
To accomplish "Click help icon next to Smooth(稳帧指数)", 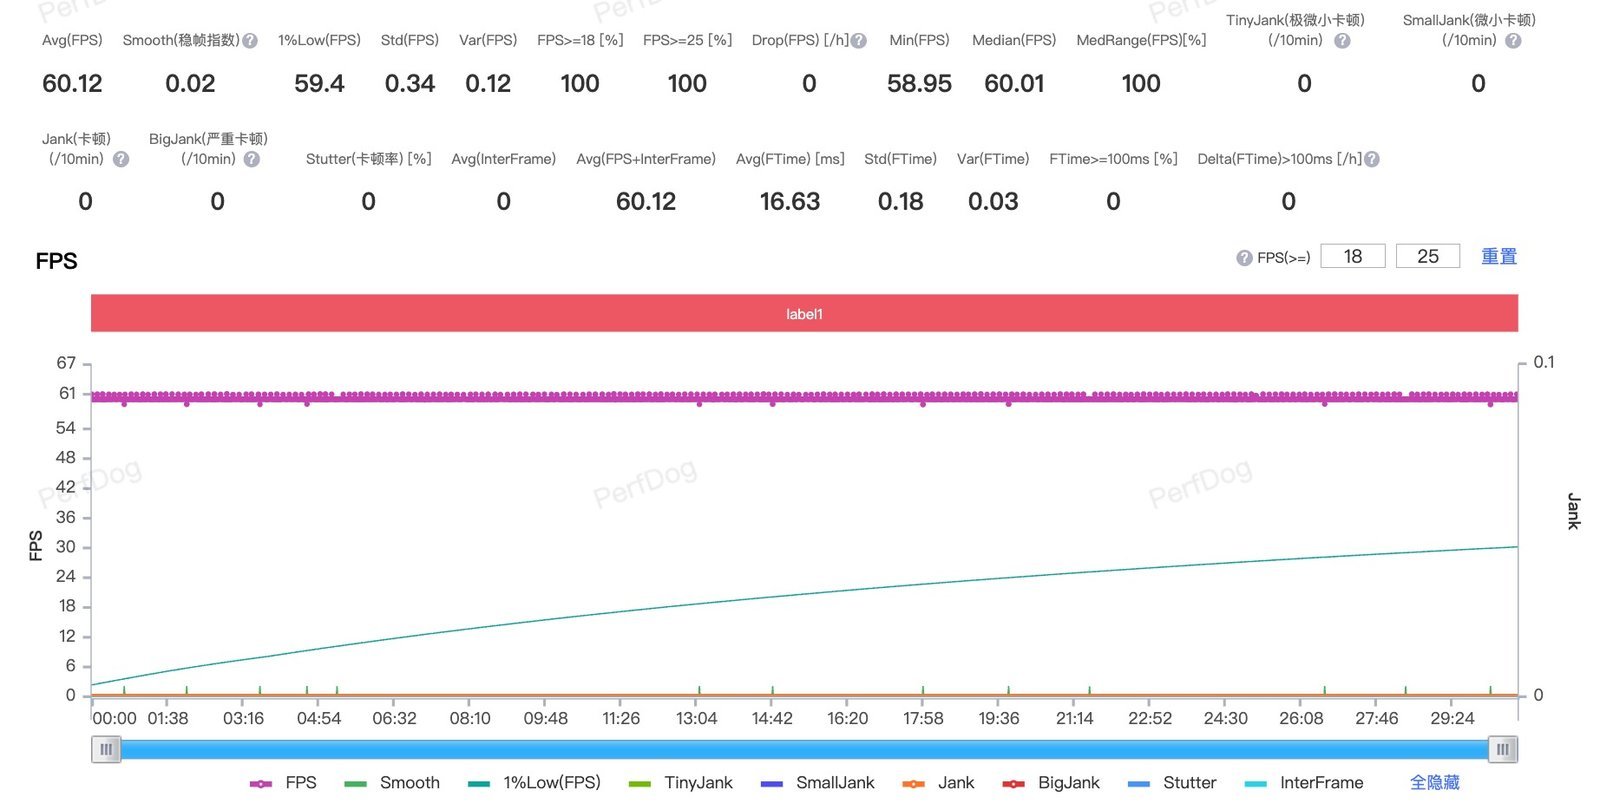I will [250, 41].
